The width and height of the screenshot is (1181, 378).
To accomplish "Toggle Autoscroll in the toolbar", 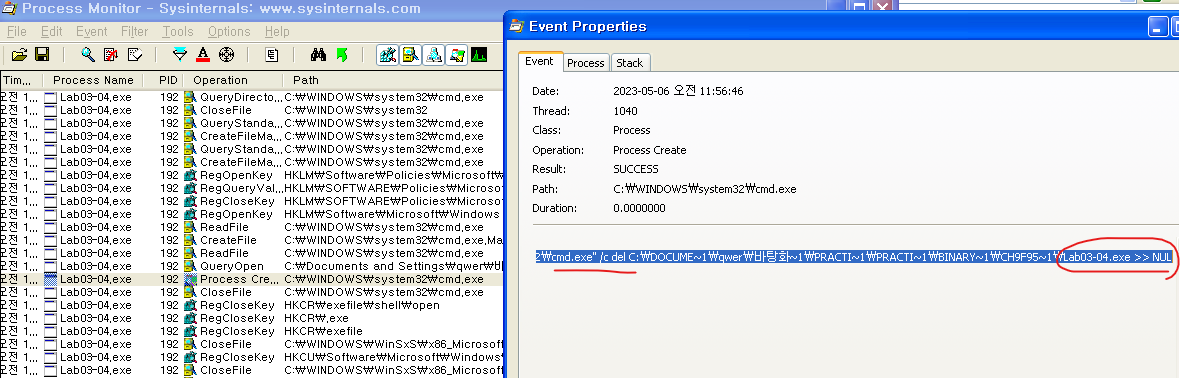I will pos(111,54).
